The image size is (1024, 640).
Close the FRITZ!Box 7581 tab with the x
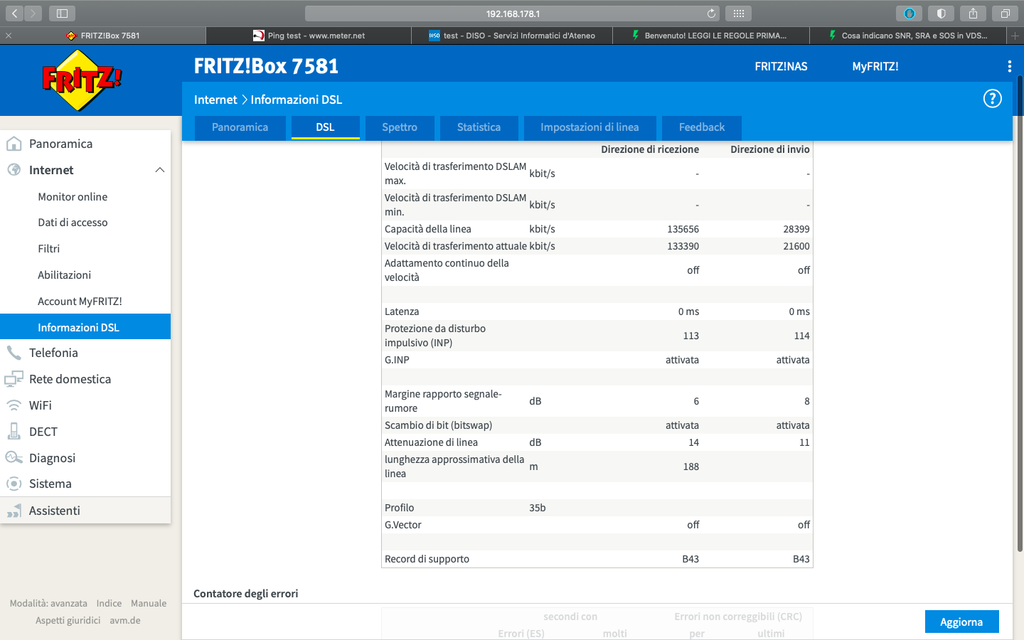tap(8, 35)
